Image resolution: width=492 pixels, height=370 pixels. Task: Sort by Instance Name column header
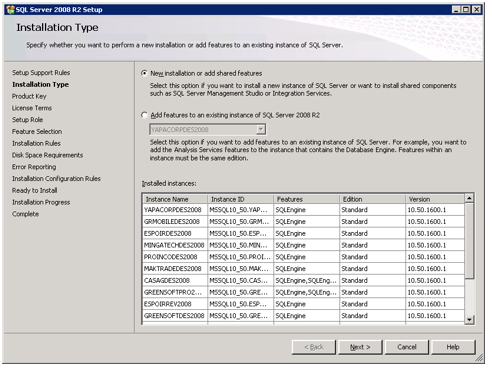tap(175, 199)
